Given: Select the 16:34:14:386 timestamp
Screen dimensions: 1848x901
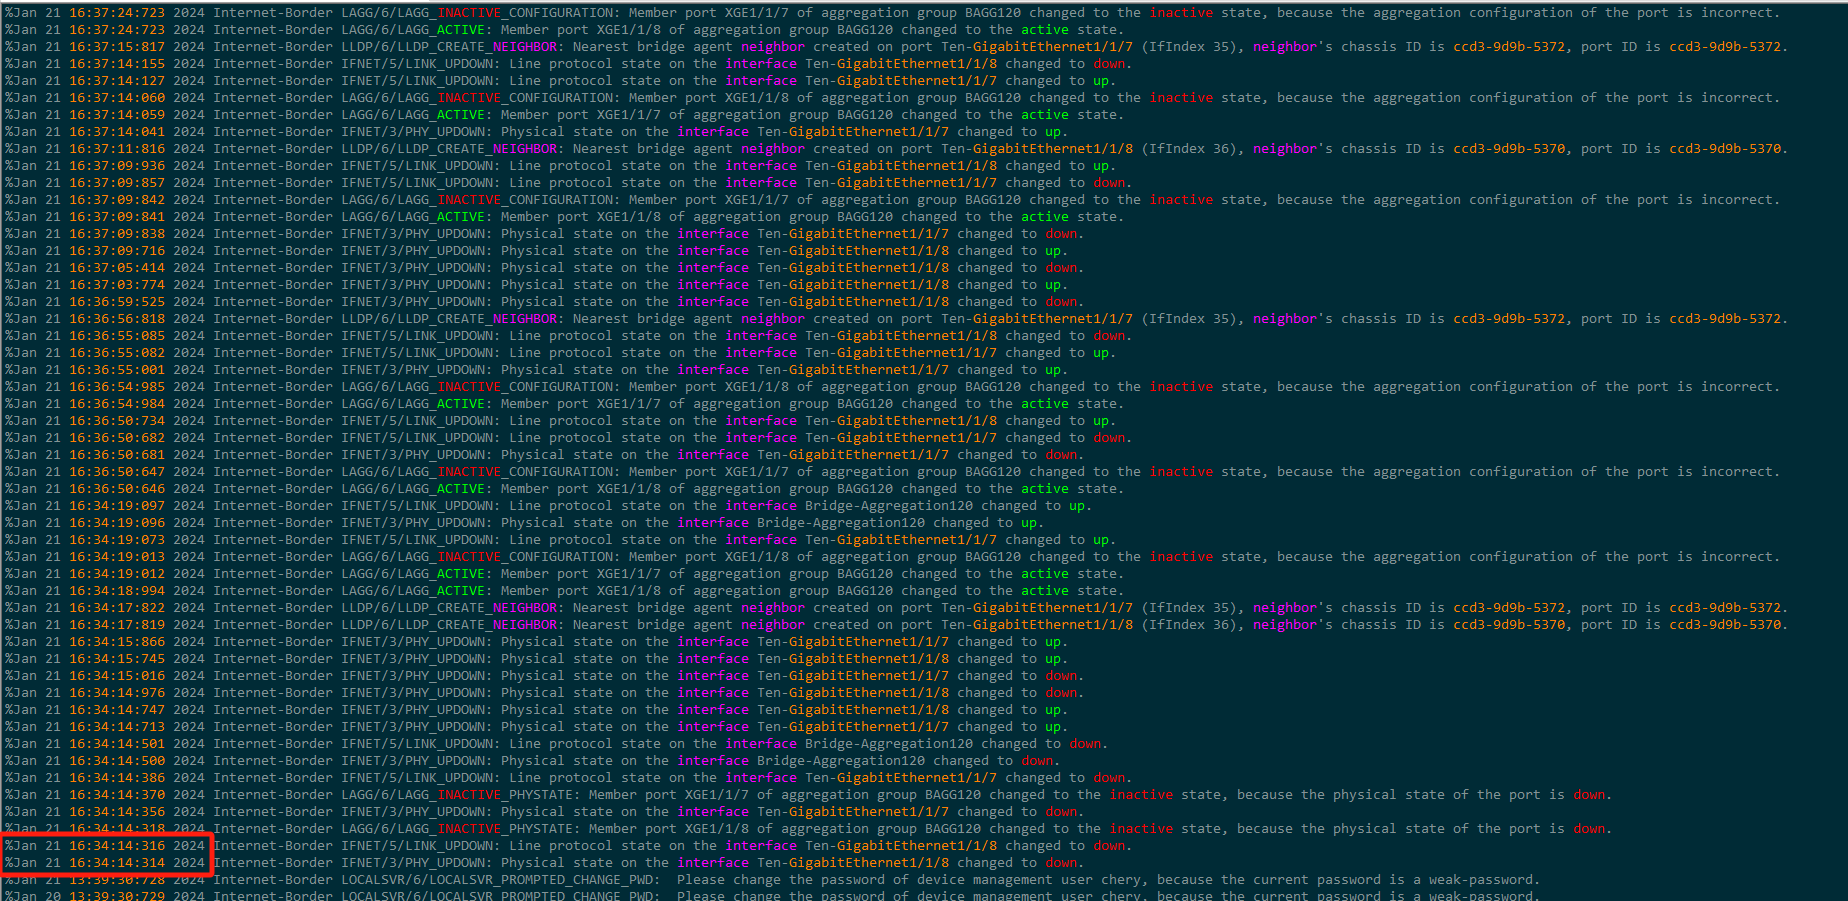Looking at the screenshot, I should tap(117, 778).
